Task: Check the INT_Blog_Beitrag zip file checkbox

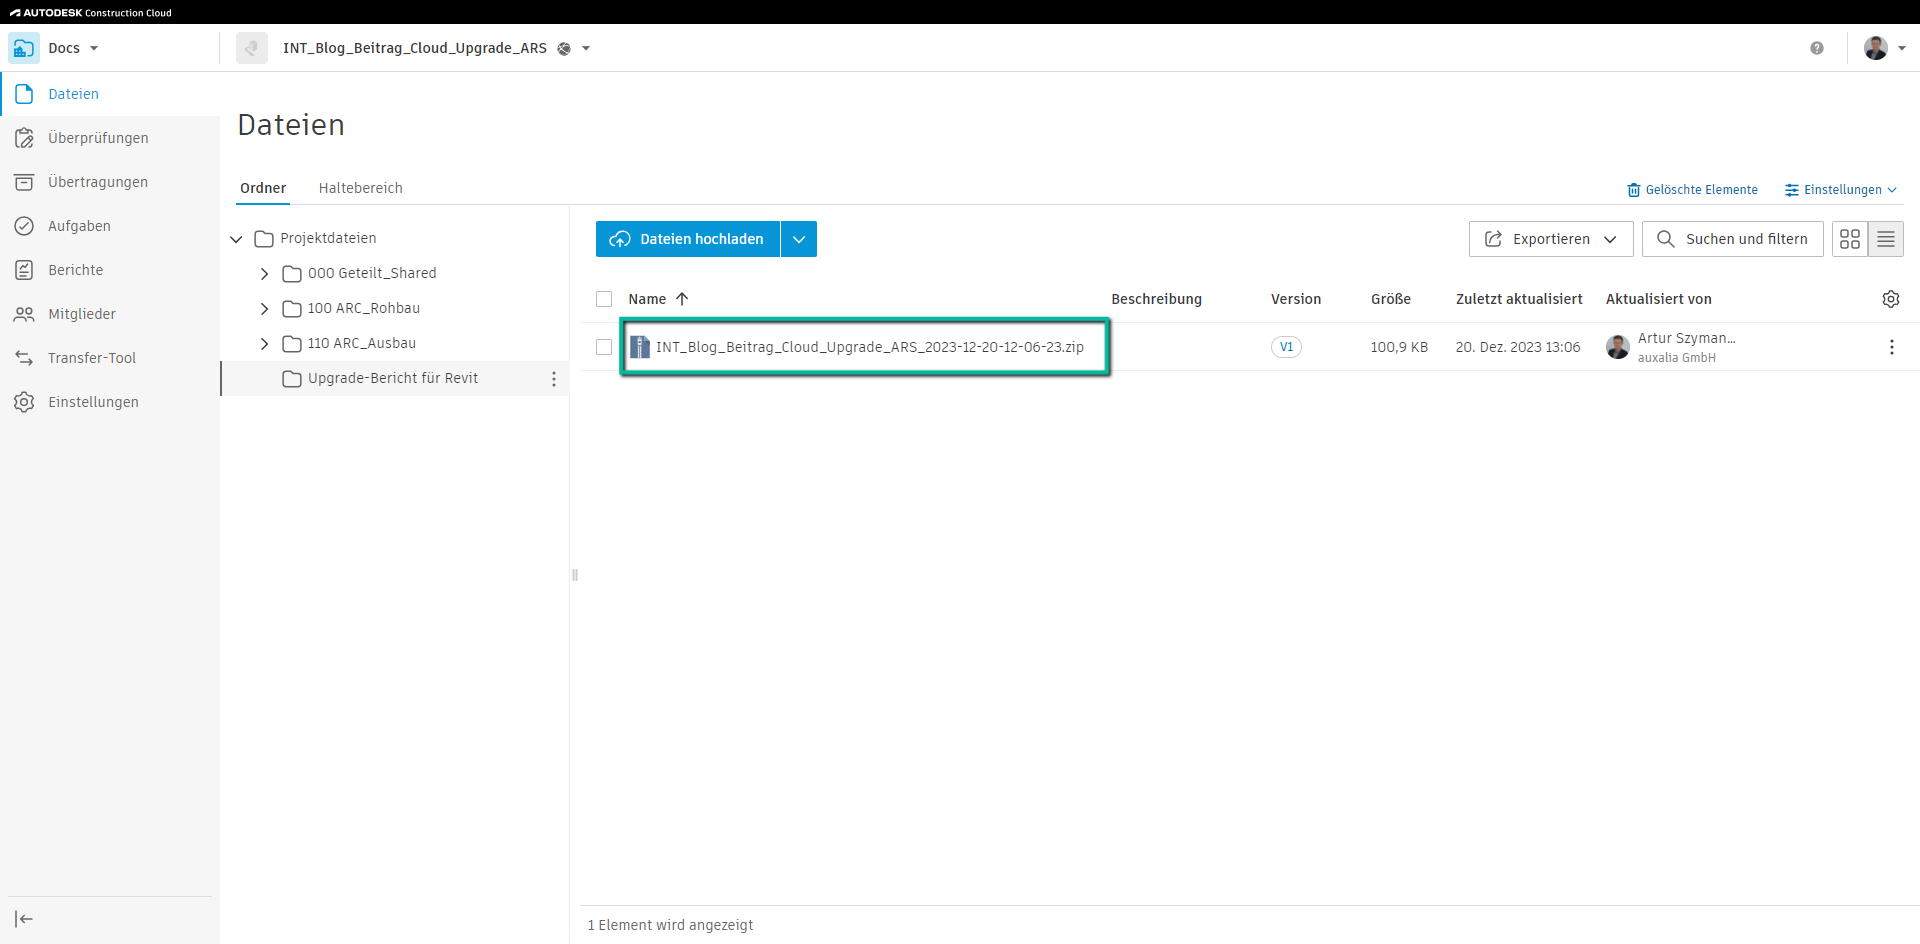Action: (x=604, y=347)
